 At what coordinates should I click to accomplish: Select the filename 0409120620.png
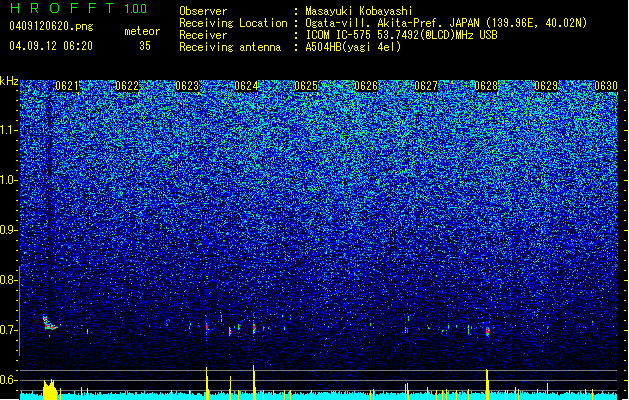coord(51,26)
